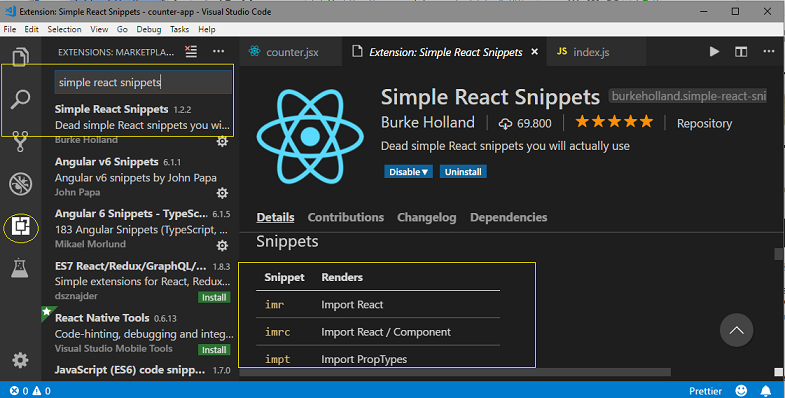Open the Debug view icon
This screenshot has height=398, width=785.
(x=21, y=184)
